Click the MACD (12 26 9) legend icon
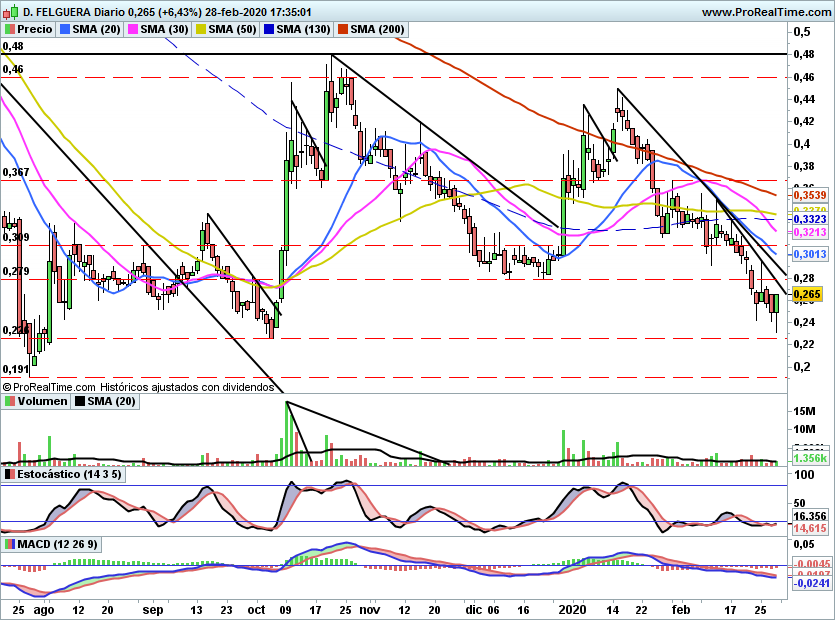835x620 pixels. pyautogui.click(x=9, y=544)
